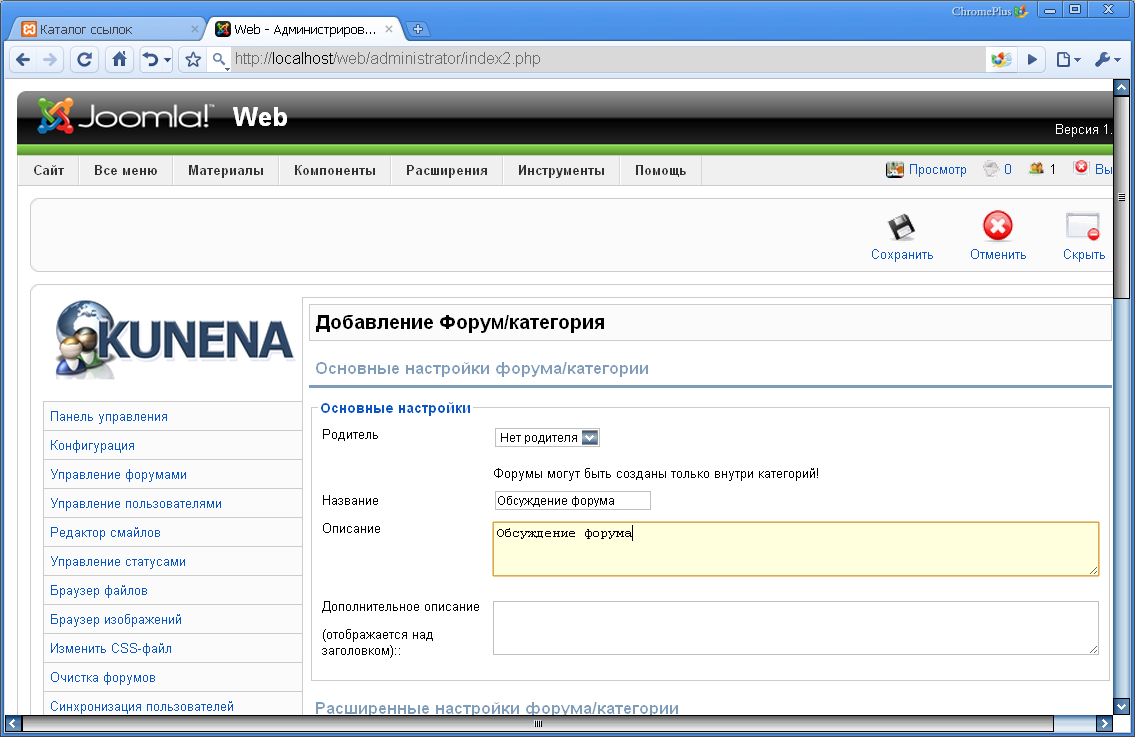Click in the Название input field

point(573,500)
